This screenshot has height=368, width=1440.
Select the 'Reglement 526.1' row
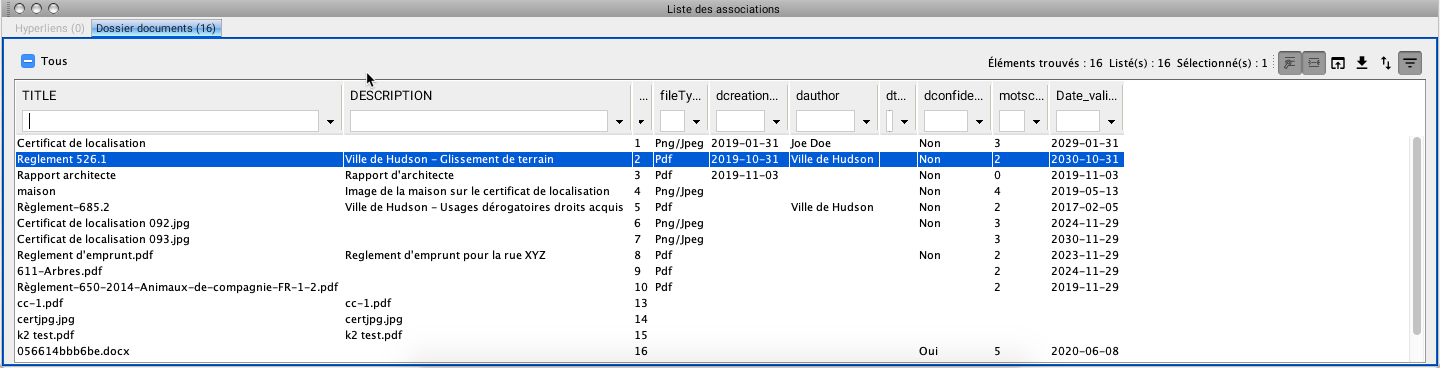[569, 159]
